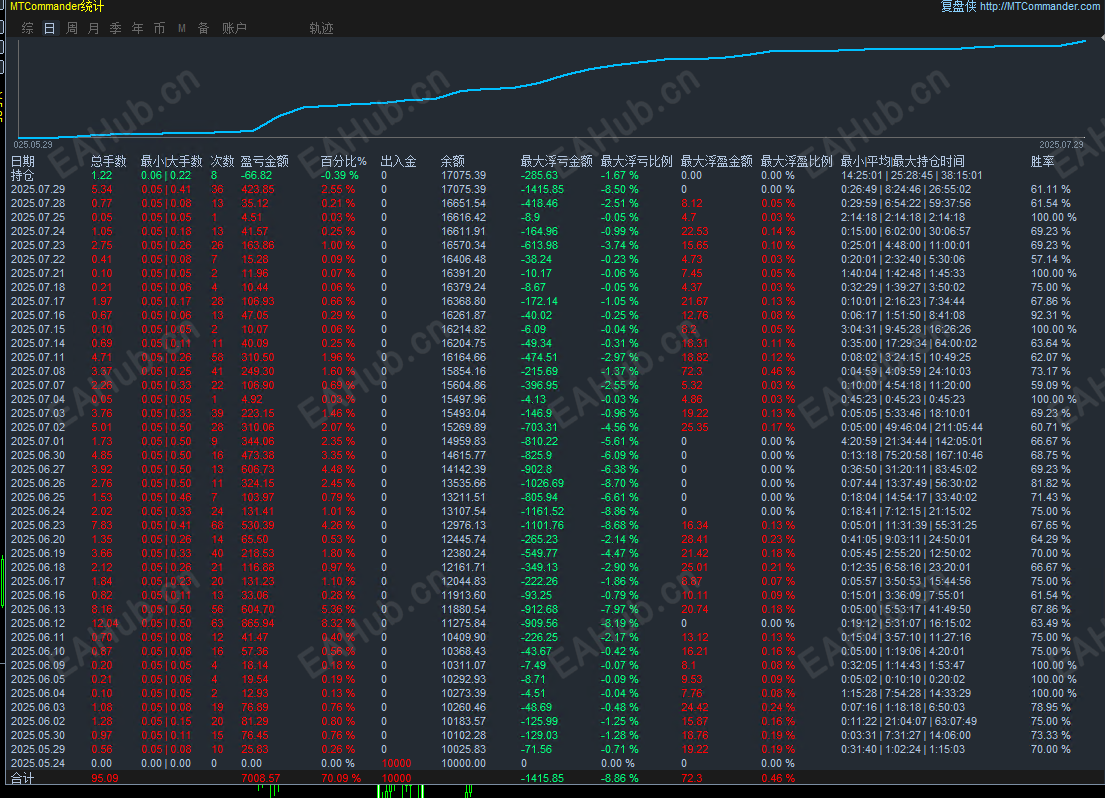Screen dimensions: 1105x798
Task: Click the 10000 deposit in 2025.05.24 row
Action: pyautogui.click(x=396, y=763)
